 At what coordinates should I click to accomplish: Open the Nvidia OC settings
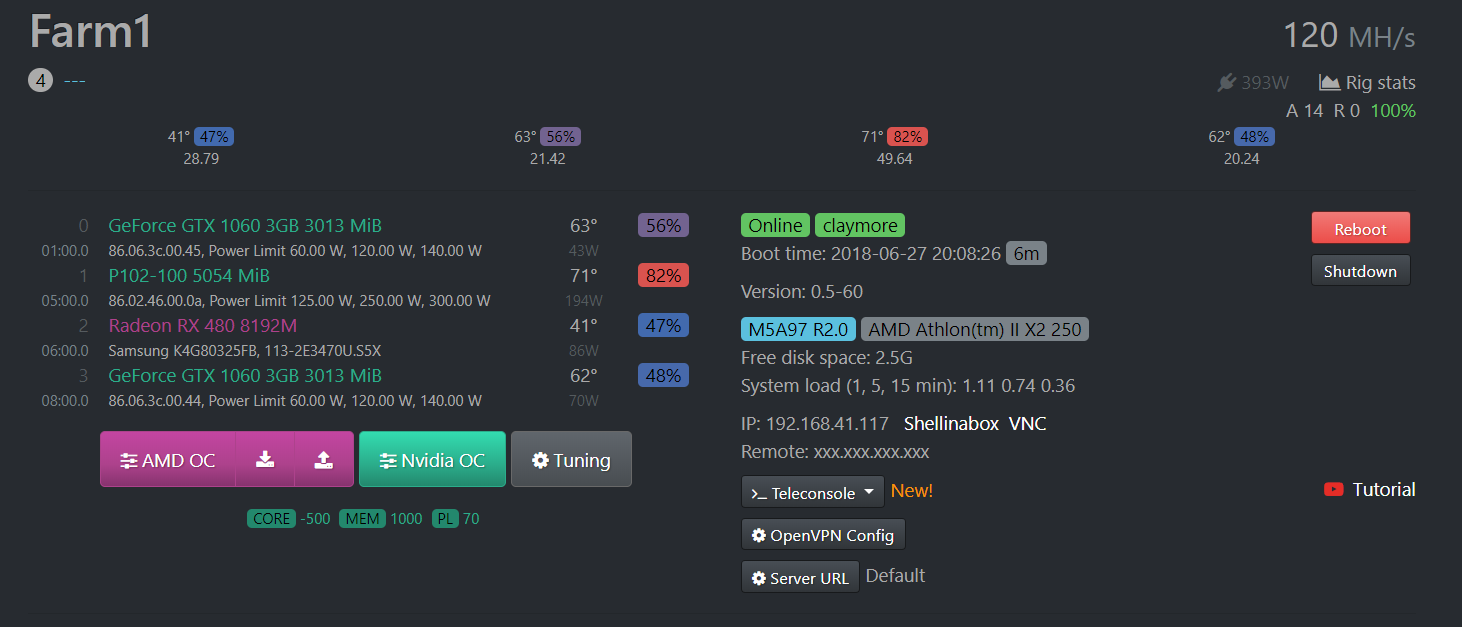click(x=432, y=459)
